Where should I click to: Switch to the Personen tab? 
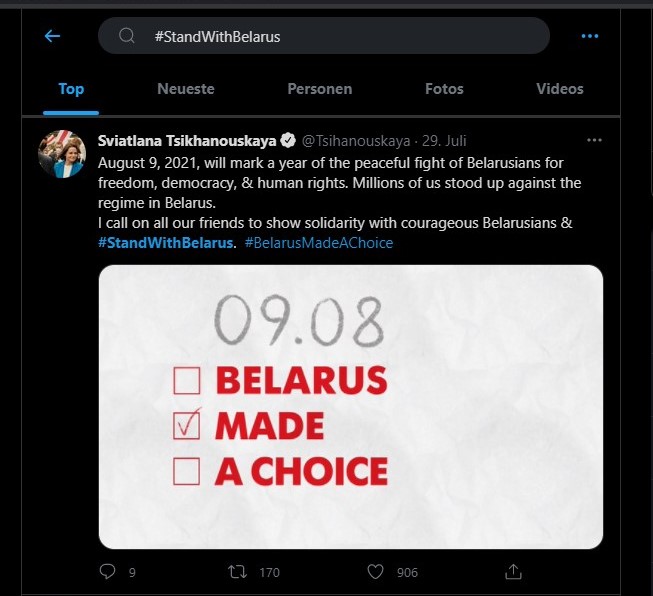pyautogui.click(x=320, y=89)
